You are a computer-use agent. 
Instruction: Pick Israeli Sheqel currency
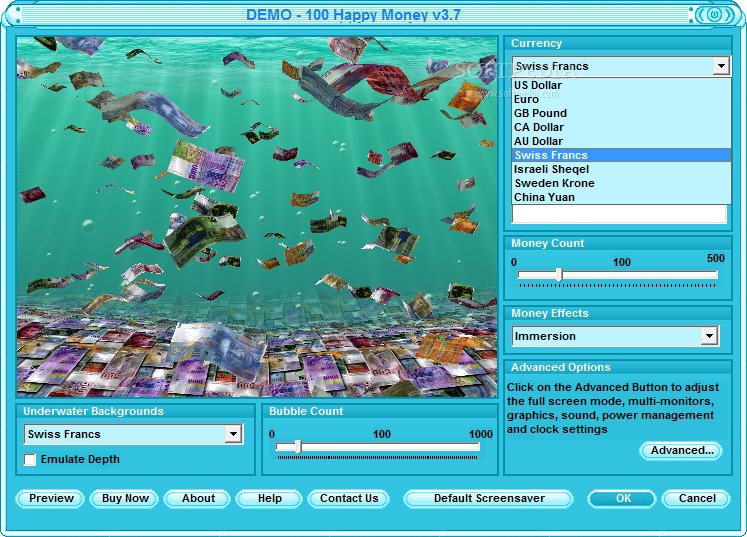[621, 169]
